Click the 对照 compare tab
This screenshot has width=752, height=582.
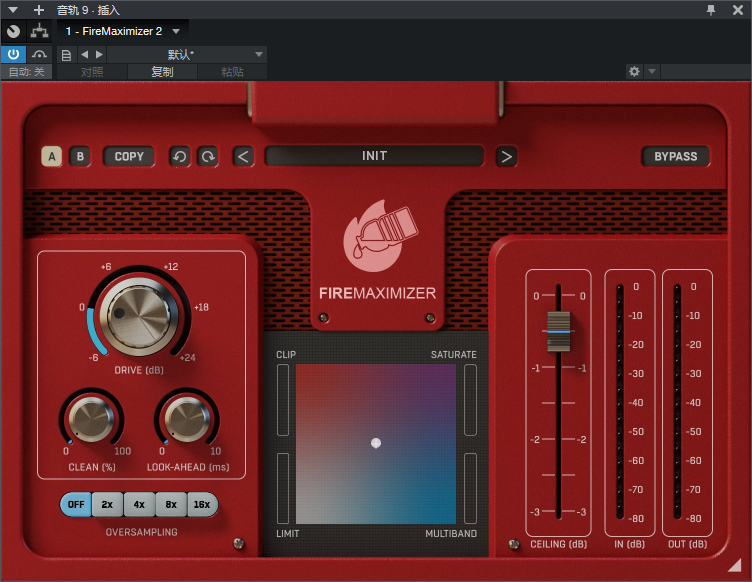tap(92, 72)
